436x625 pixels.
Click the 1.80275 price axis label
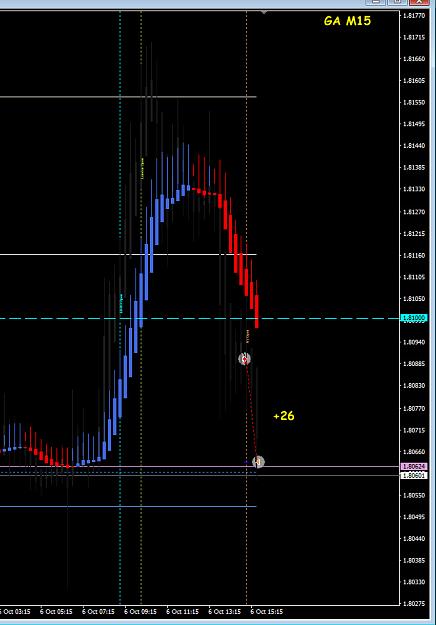pos(414,603)
